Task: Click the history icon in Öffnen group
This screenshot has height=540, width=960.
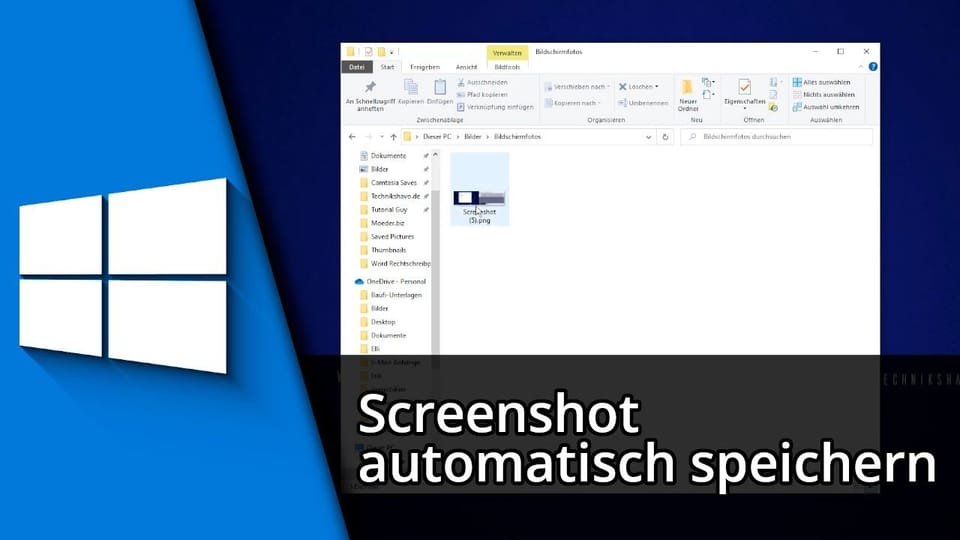Action: tap(773, 108)
